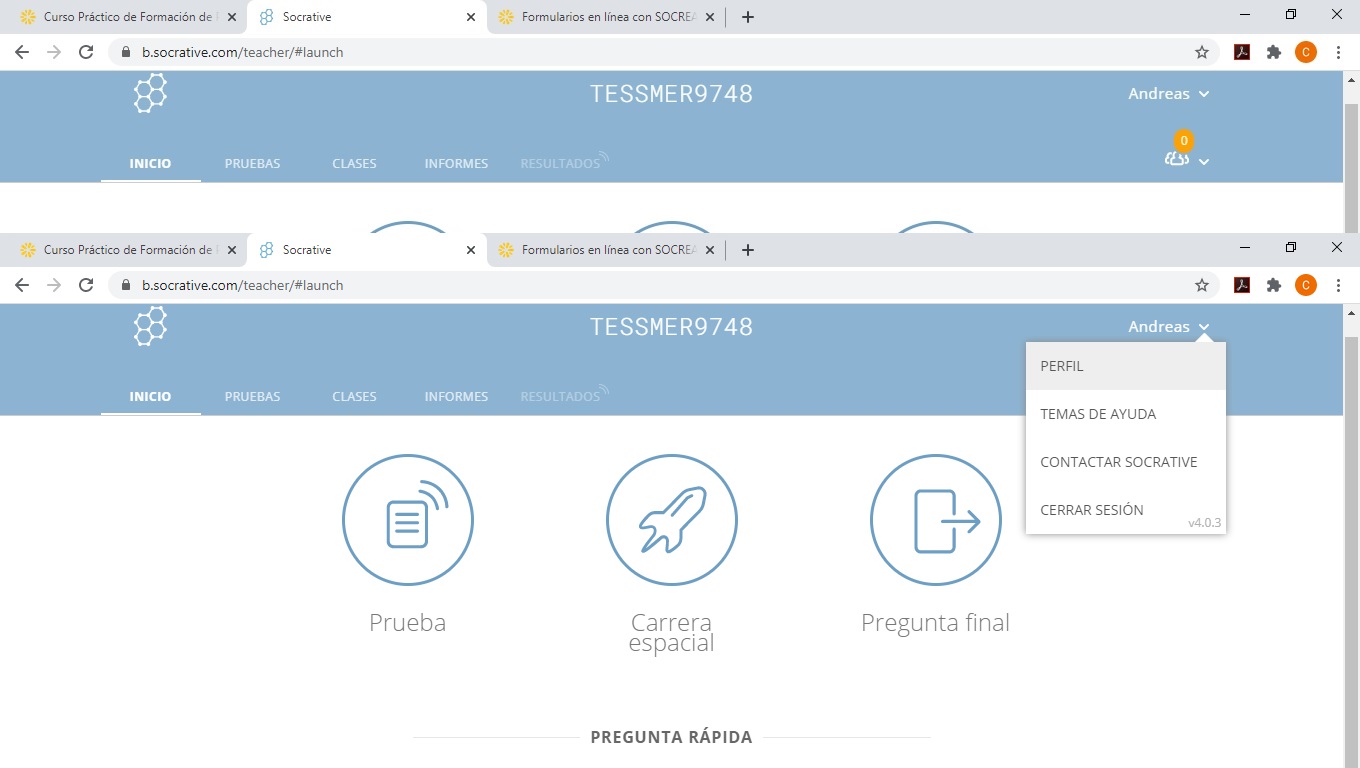This screenshot has height=768, width=1360.
Task: Click orange C profile avatar, upper window
Action: [1306, 52]
